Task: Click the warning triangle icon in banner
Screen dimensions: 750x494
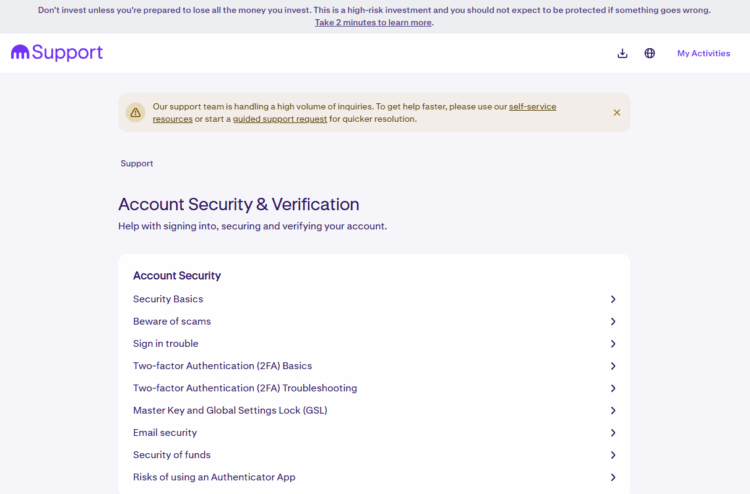Action: [x=136, y=112]
